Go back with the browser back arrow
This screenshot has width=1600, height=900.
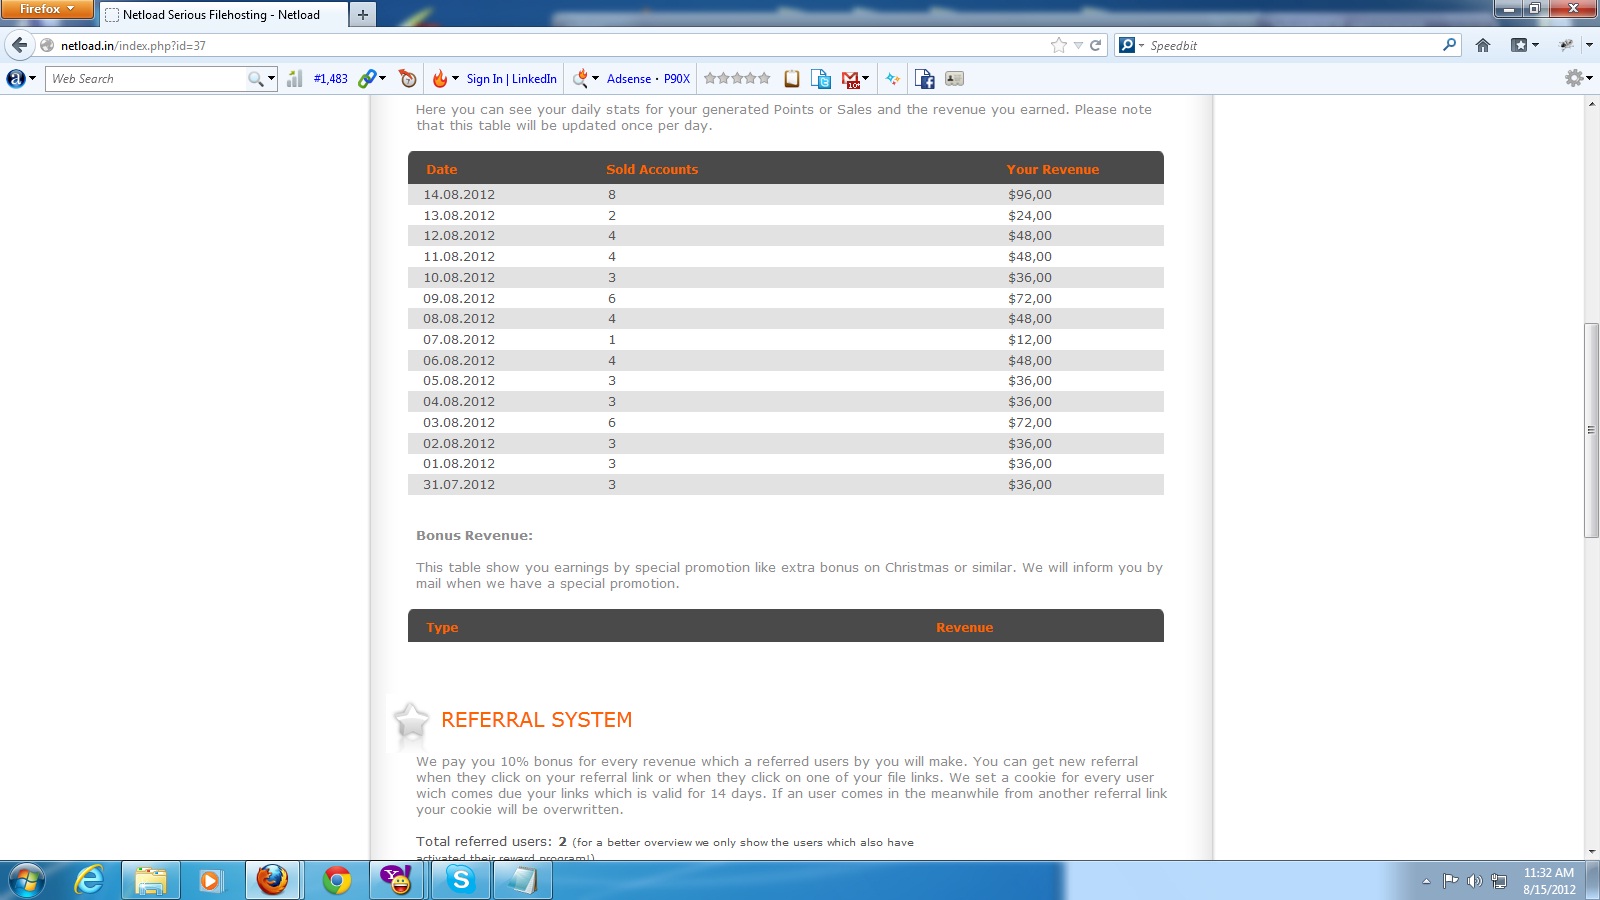pos(19,45)
